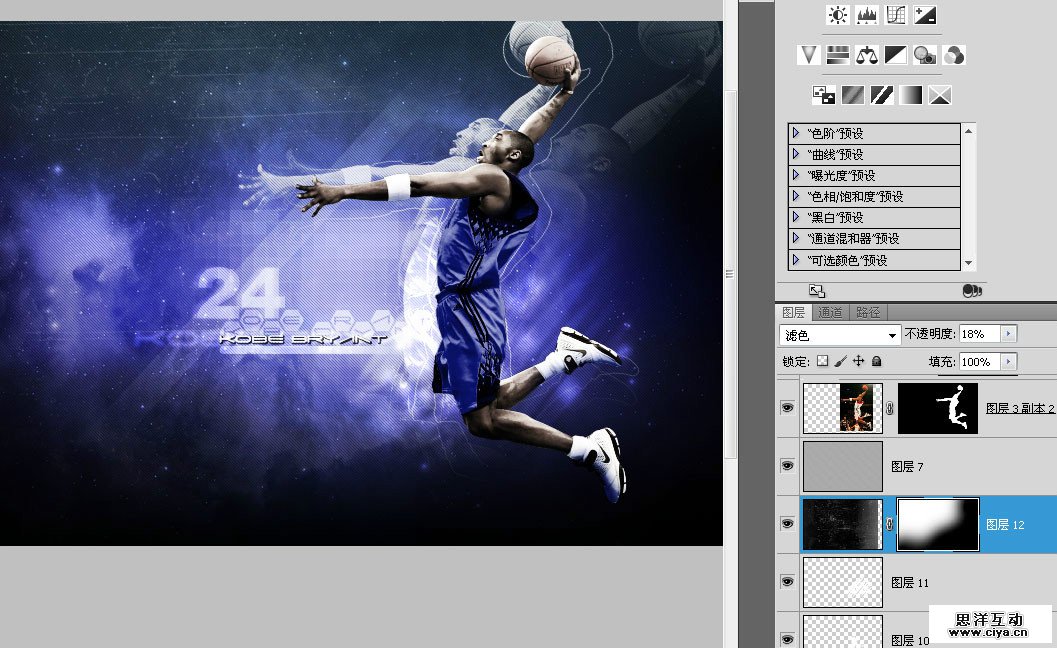
Task: Add a Brightness/Contrast adjustment
Action: coord(838,15)
